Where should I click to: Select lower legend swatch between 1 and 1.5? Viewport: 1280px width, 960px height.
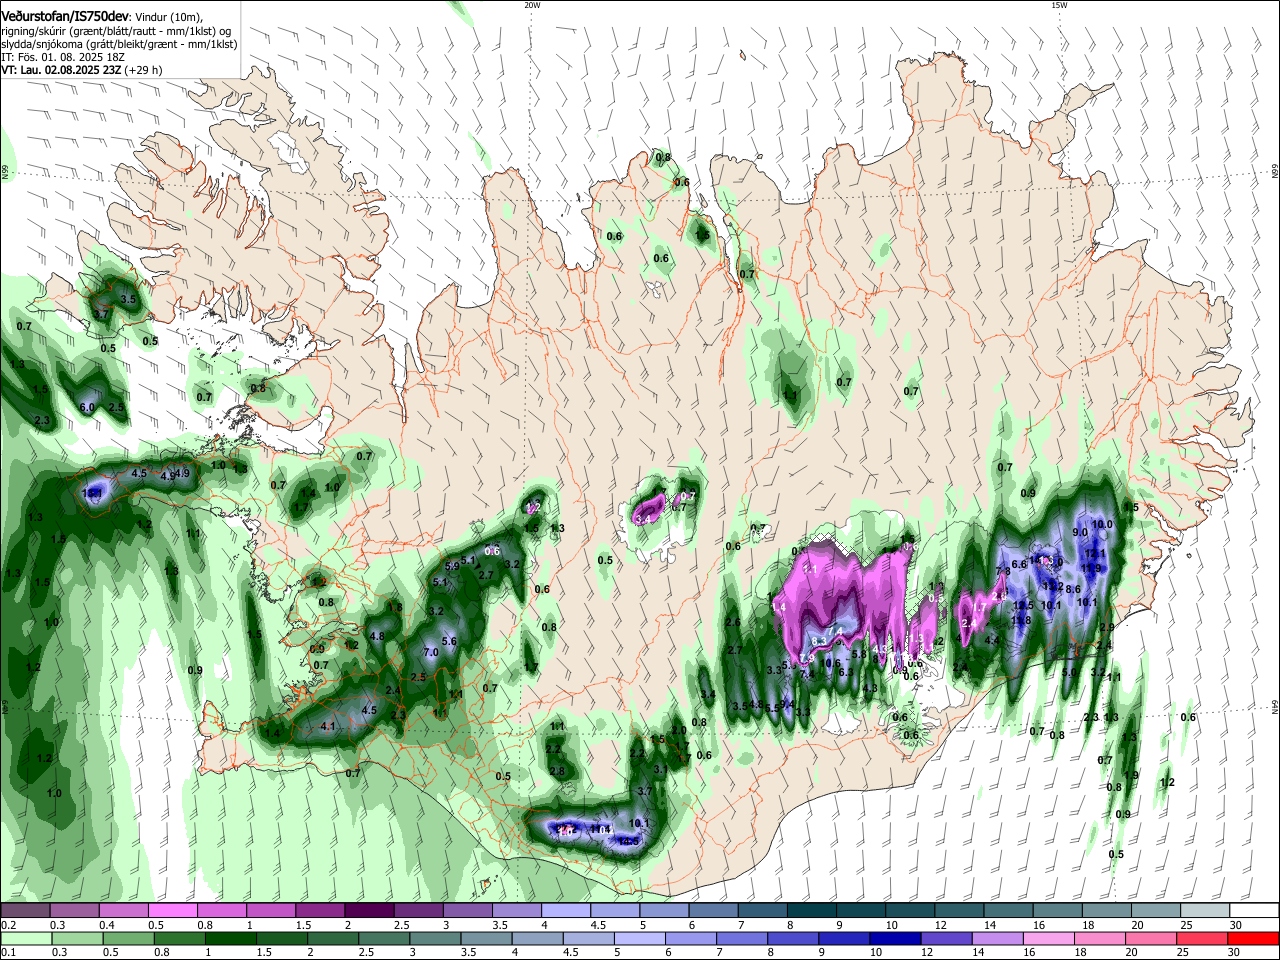point(229,939)
